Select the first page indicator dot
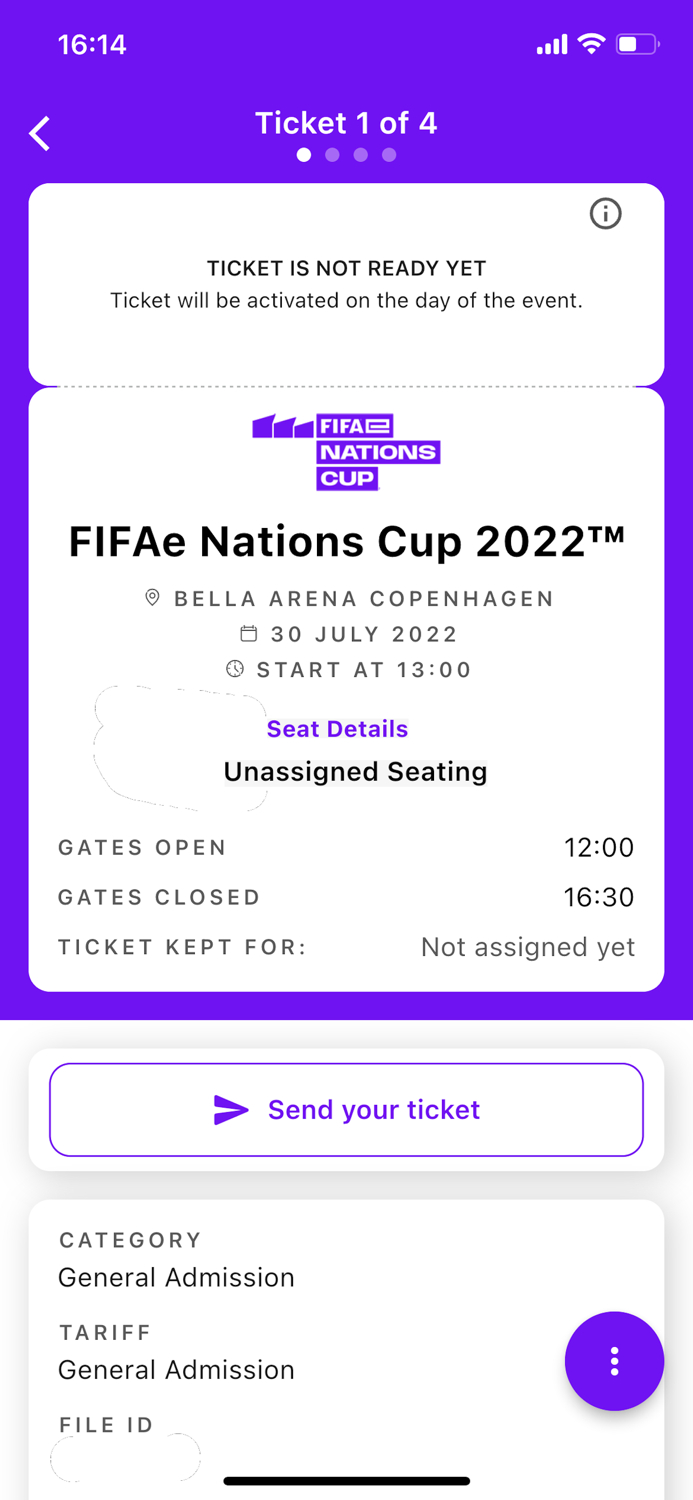The width and height of the screenshot is (693, 1500). click(304, 155)
